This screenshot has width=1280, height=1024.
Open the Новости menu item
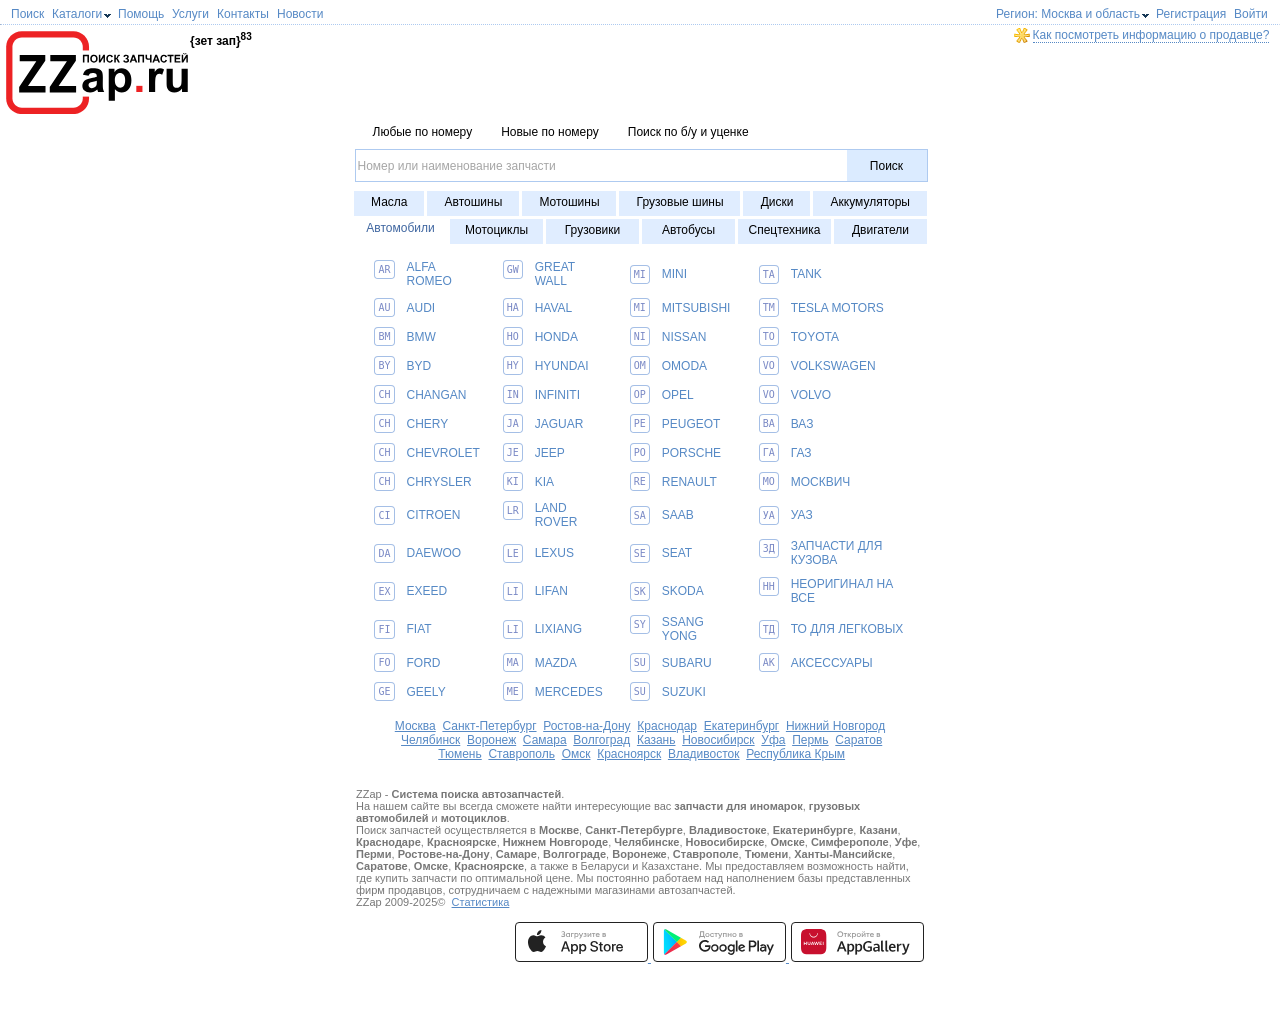(300, 14)
